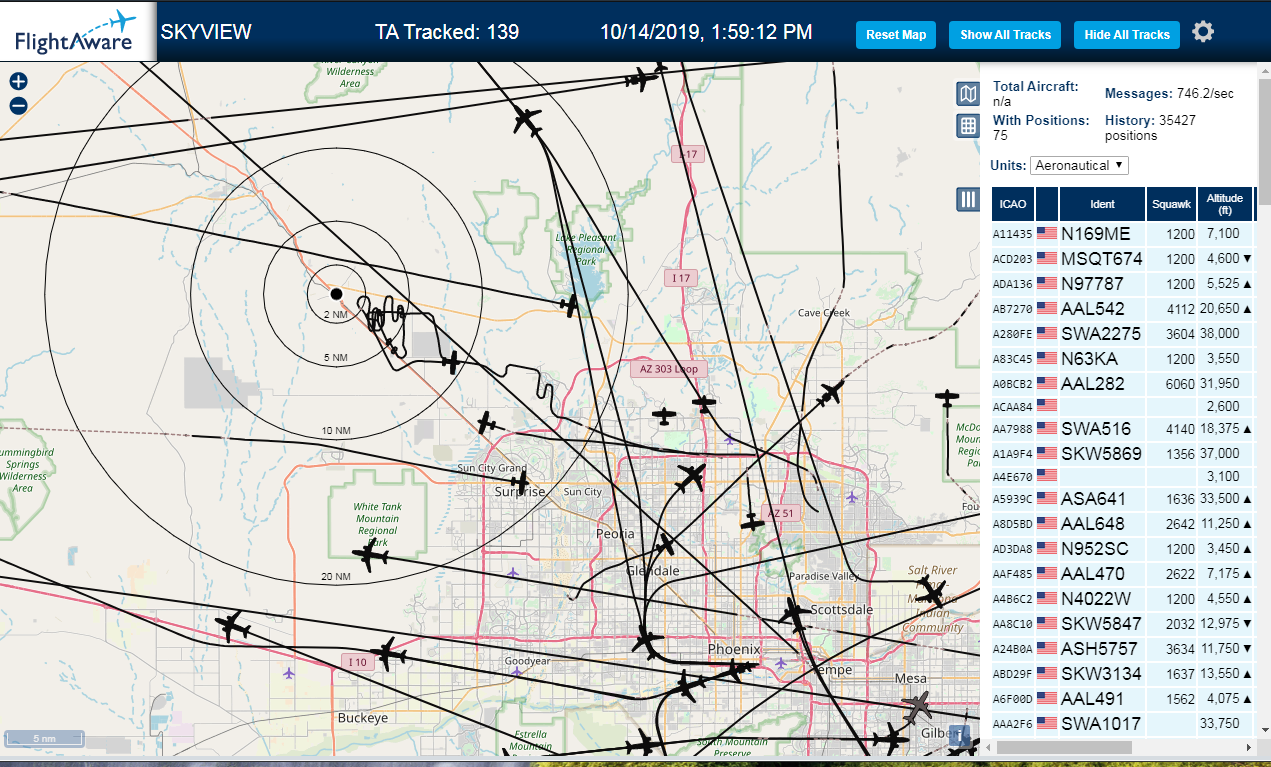This screenshot has width=1271, height=767.
Task: Select the N4022W ident in the table
Action: 1096,599
